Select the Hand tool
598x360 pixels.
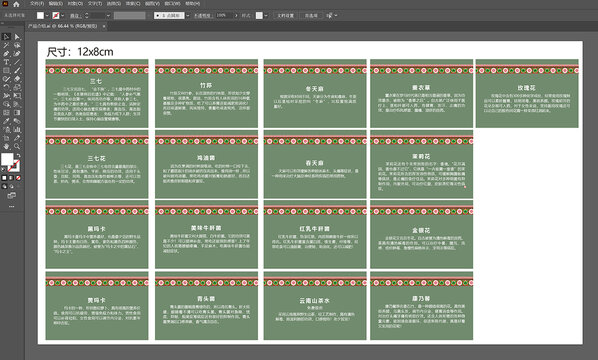click(6, 146)
